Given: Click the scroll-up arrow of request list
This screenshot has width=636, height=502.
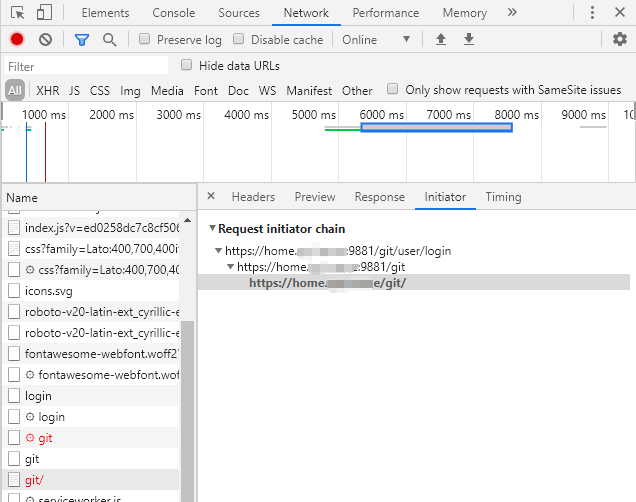Looking at the screenshot, I should click(187, 220).
